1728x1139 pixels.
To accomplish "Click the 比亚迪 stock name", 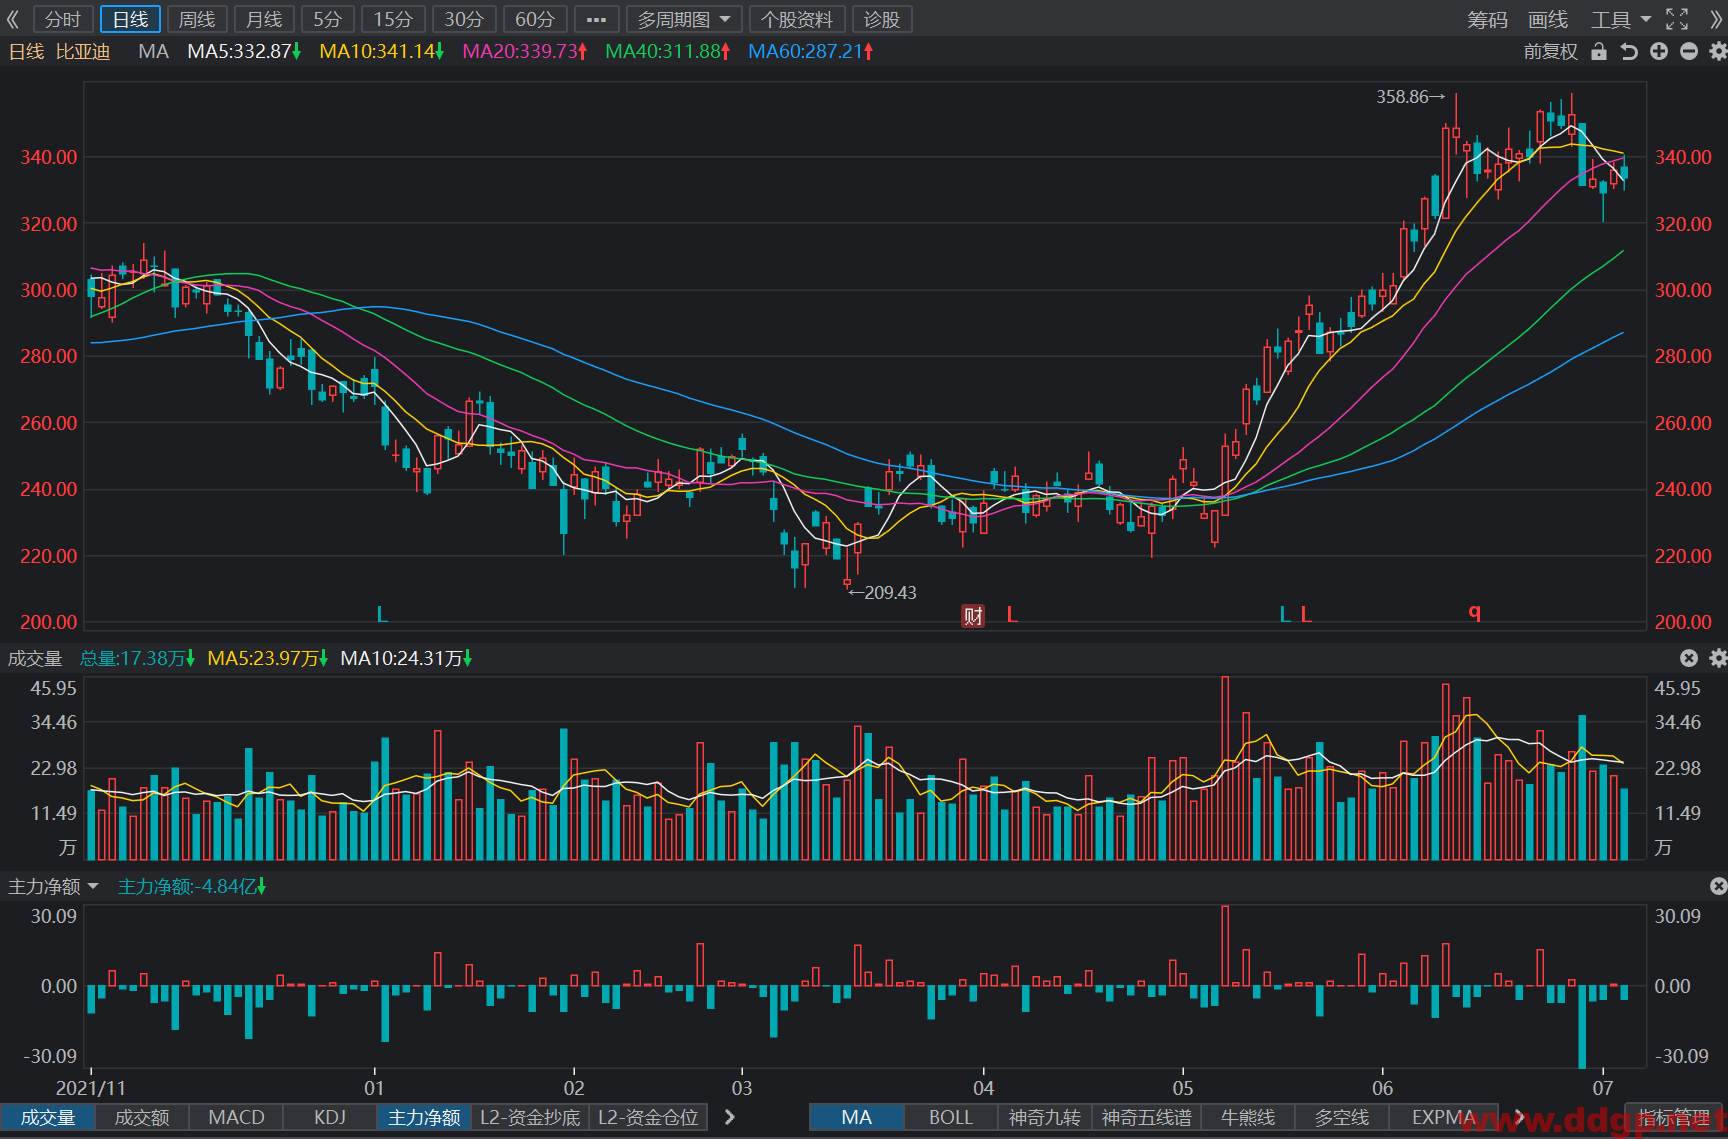I will tap(83, 51).
